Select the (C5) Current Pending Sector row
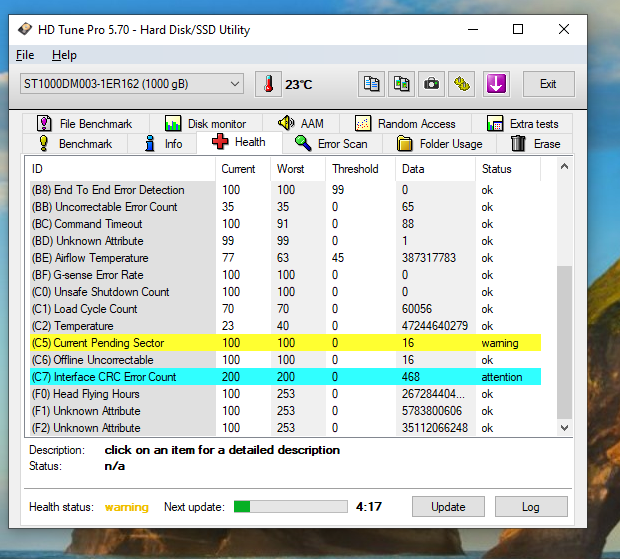Screen dimensions: 620x559 (285, 343)
